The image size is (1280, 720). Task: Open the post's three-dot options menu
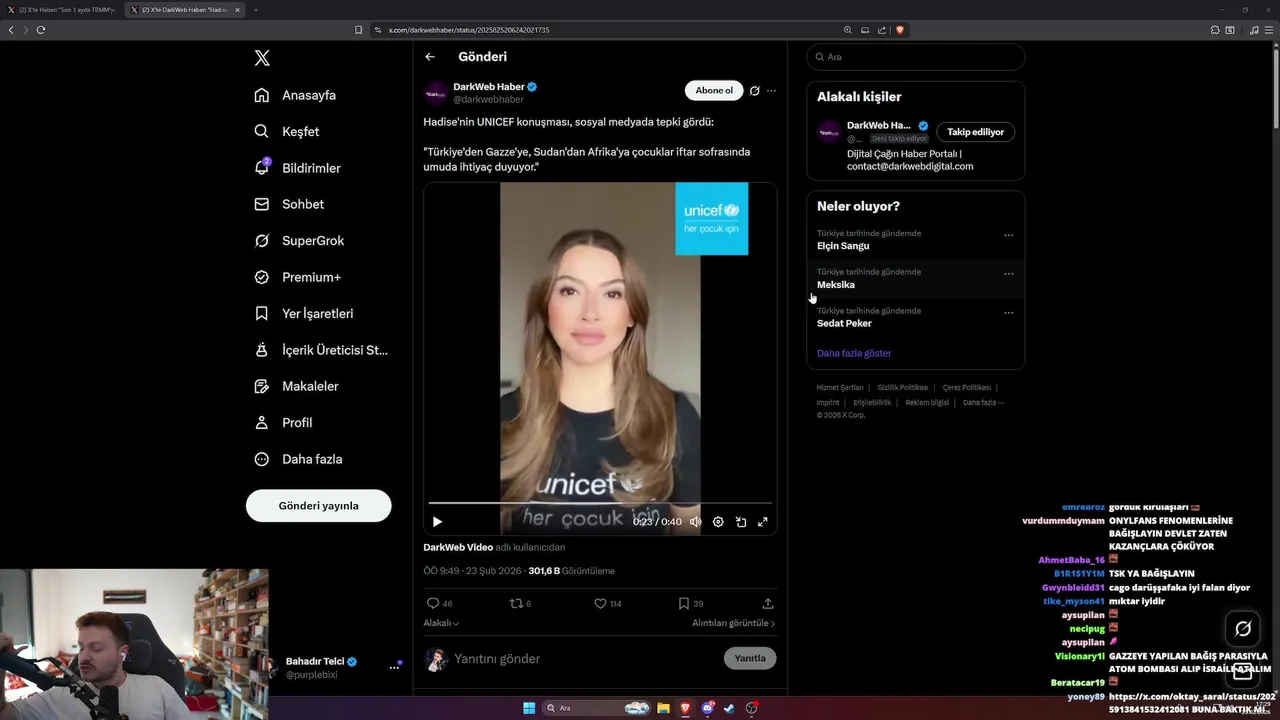point(771,90)
